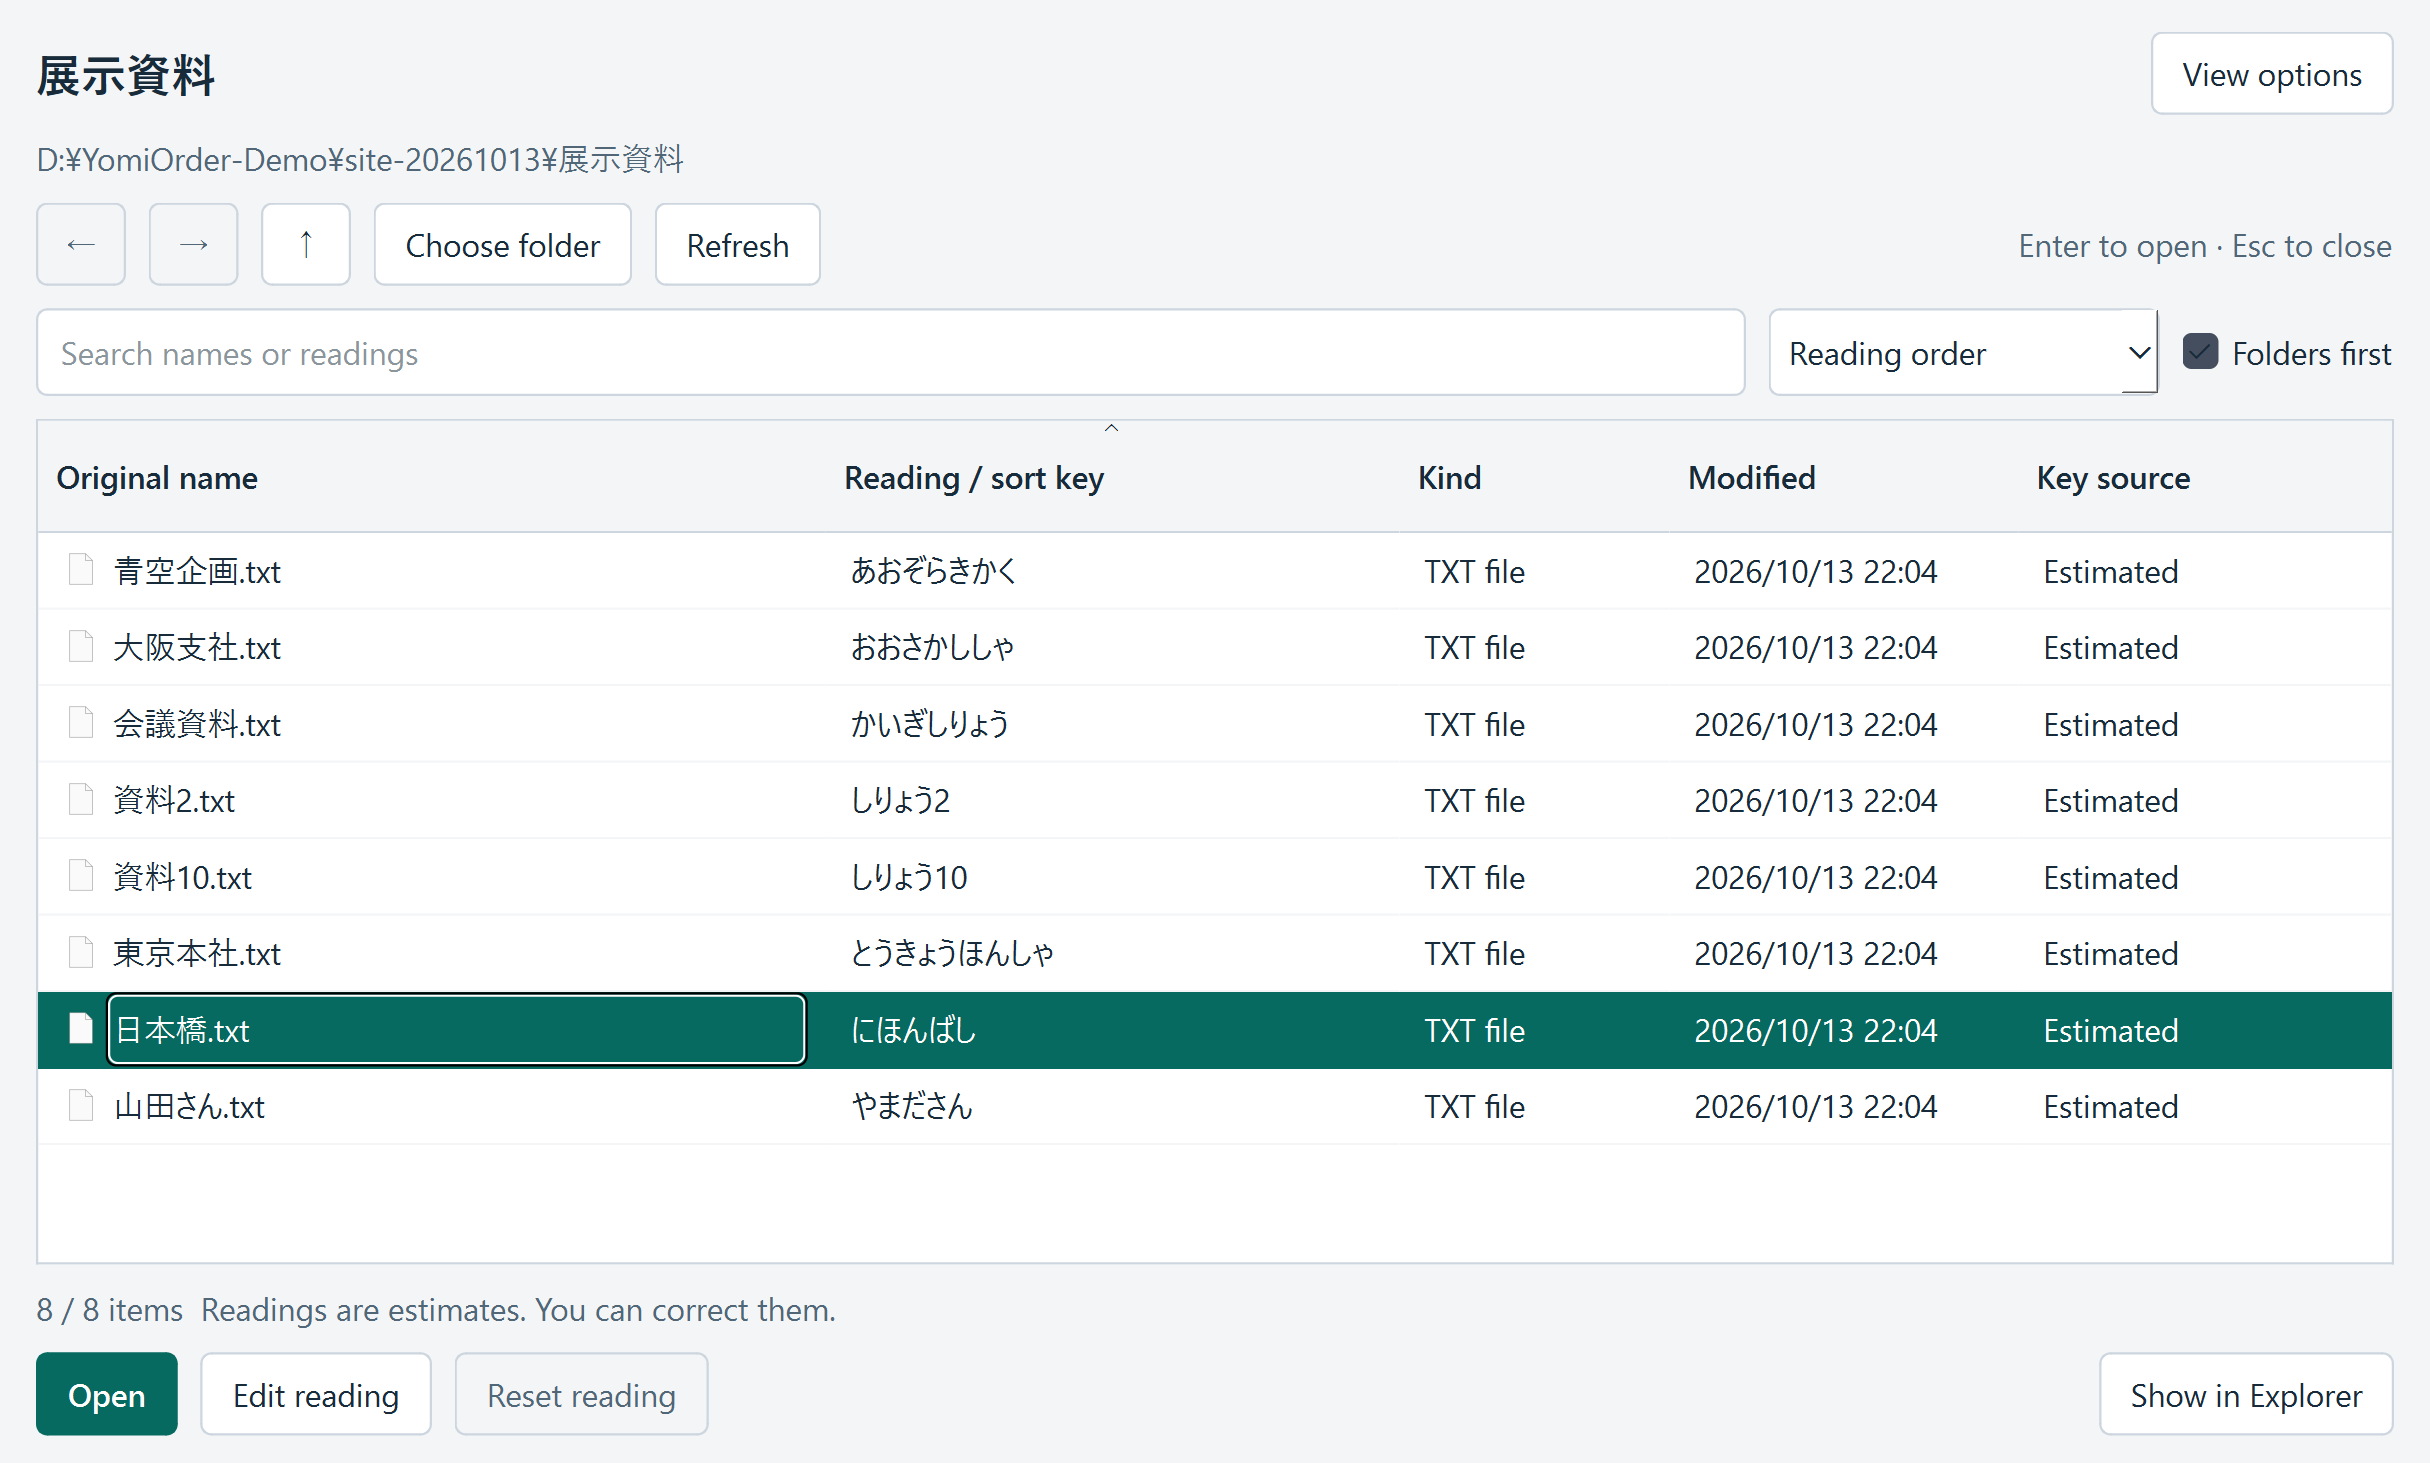Focus the Search names or readings field
Viewport: 2430px width, 1463px height.
pos(891,353)
